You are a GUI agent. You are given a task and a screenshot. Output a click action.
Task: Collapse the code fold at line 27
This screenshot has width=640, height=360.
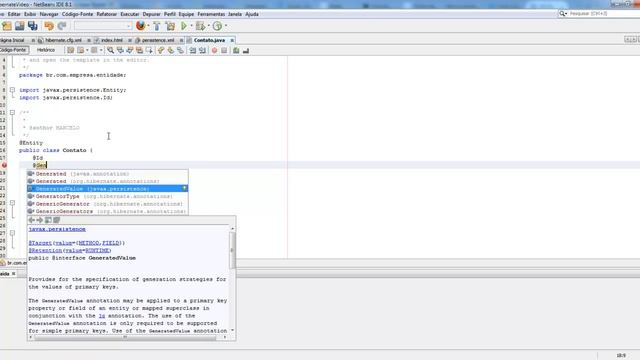point(12,233)
